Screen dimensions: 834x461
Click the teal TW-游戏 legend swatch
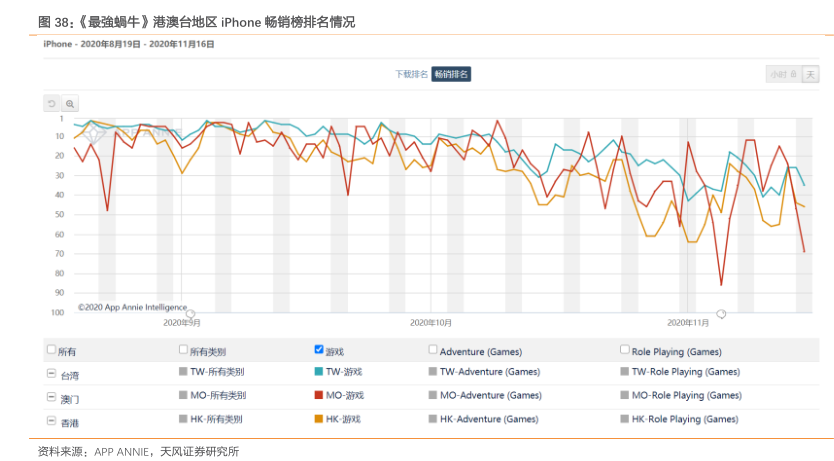click(x=319, y=371)
